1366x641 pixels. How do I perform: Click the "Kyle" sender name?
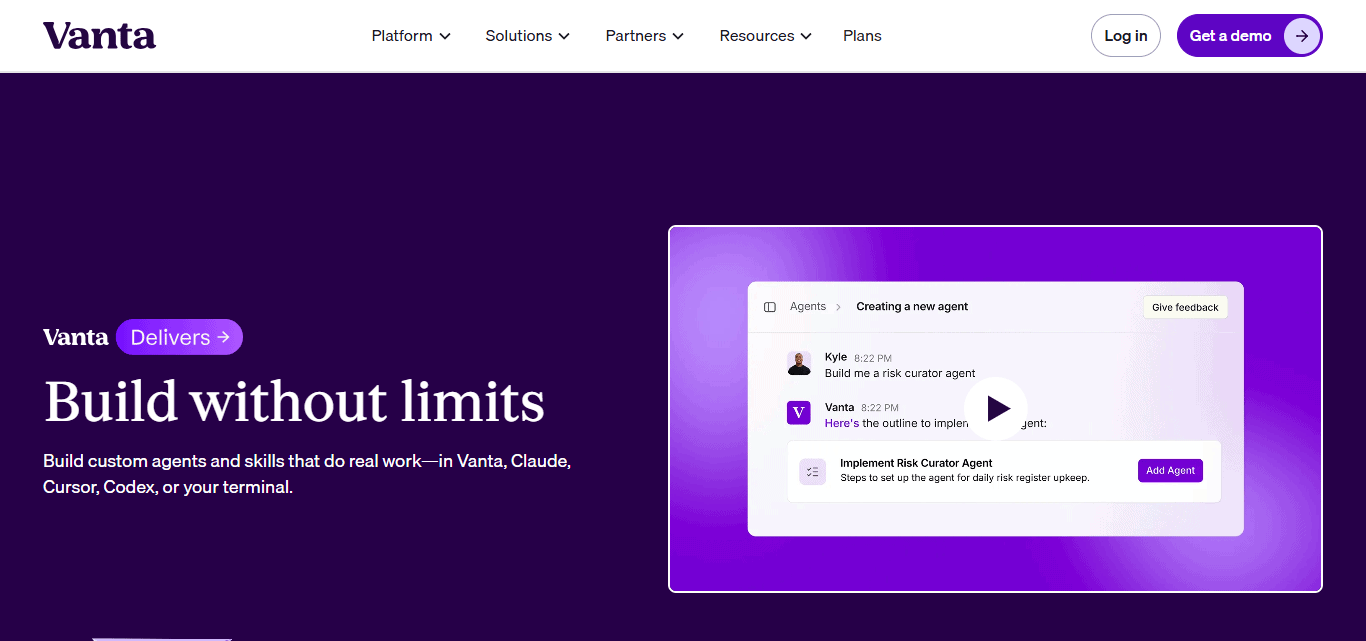pos(836,357)
